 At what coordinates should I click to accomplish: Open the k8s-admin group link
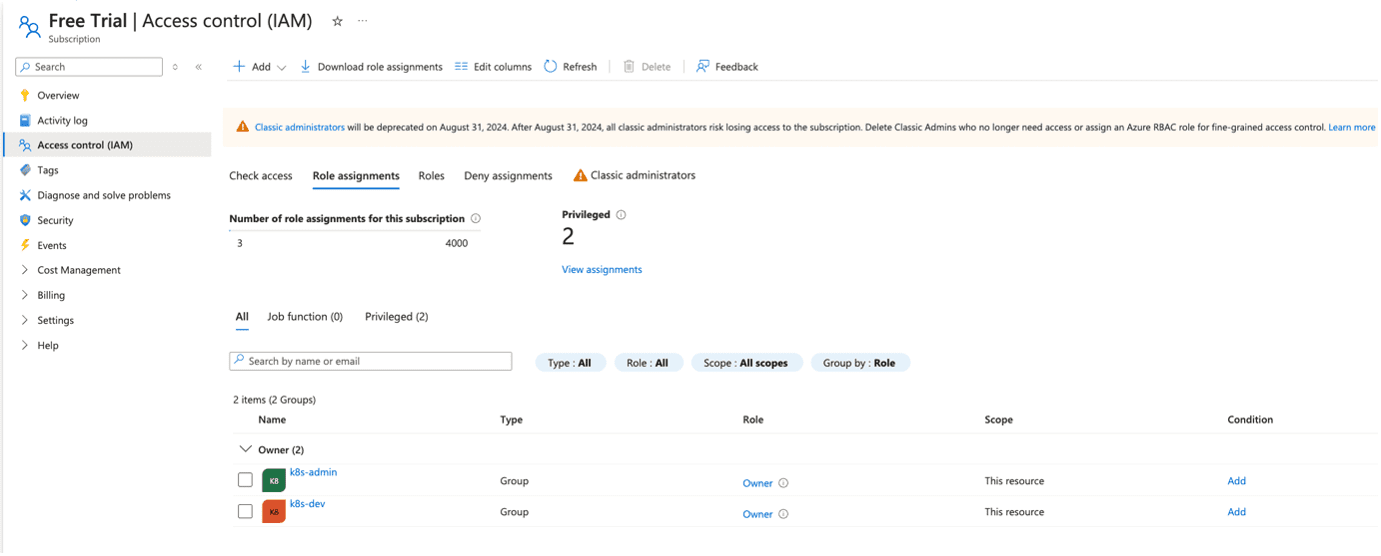pos(313,472)
